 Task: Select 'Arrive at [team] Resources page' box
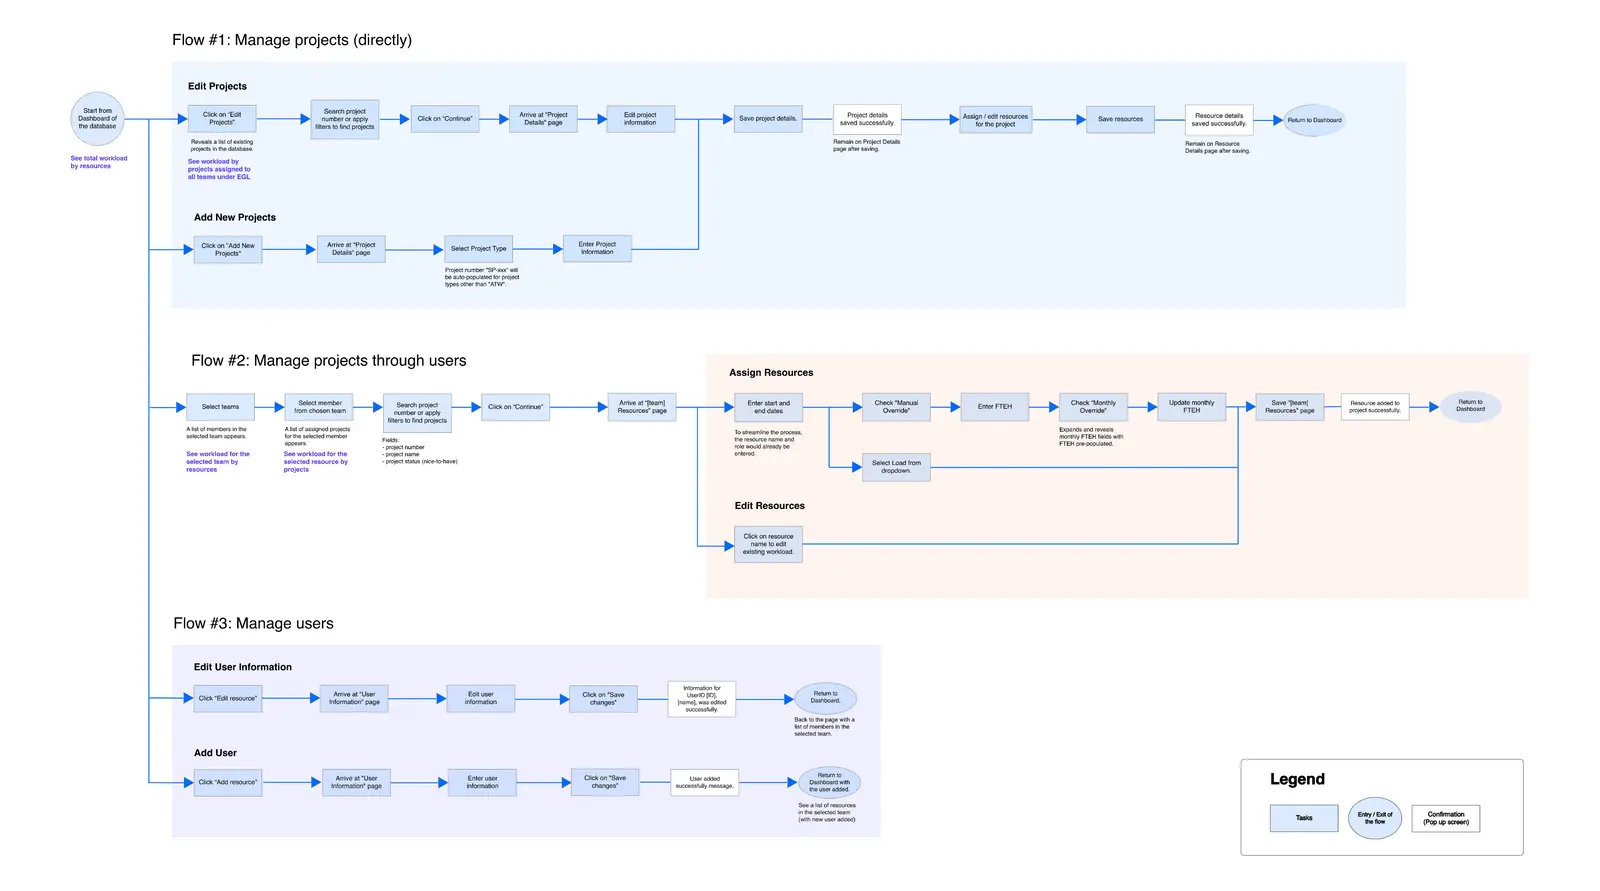click(642, 407)
